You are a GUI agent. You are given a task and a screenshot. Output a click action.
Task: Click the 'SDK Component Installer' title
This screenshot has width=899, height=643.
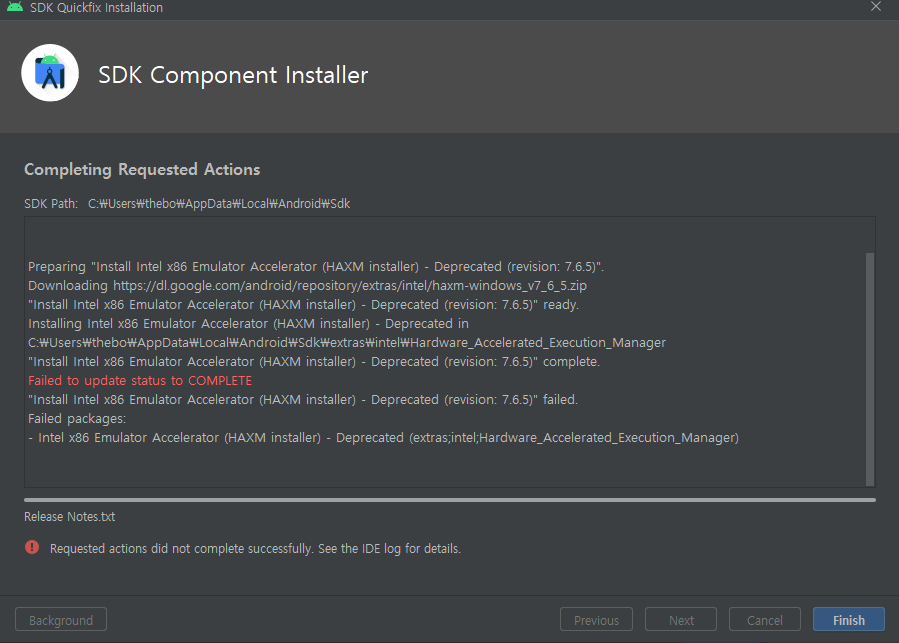[233, 75]
